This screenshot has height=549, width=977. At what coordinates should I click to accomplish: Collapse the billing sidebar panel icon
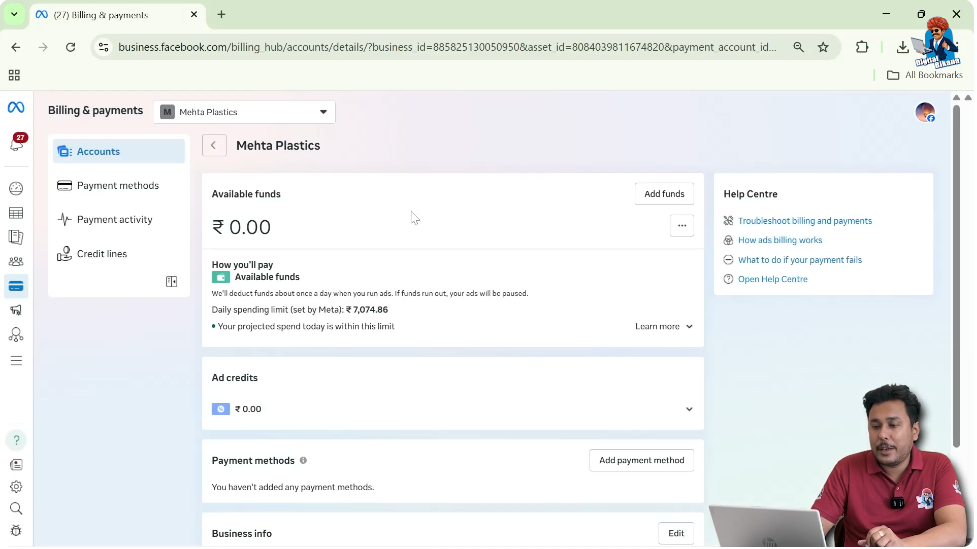tap(171, 282)
